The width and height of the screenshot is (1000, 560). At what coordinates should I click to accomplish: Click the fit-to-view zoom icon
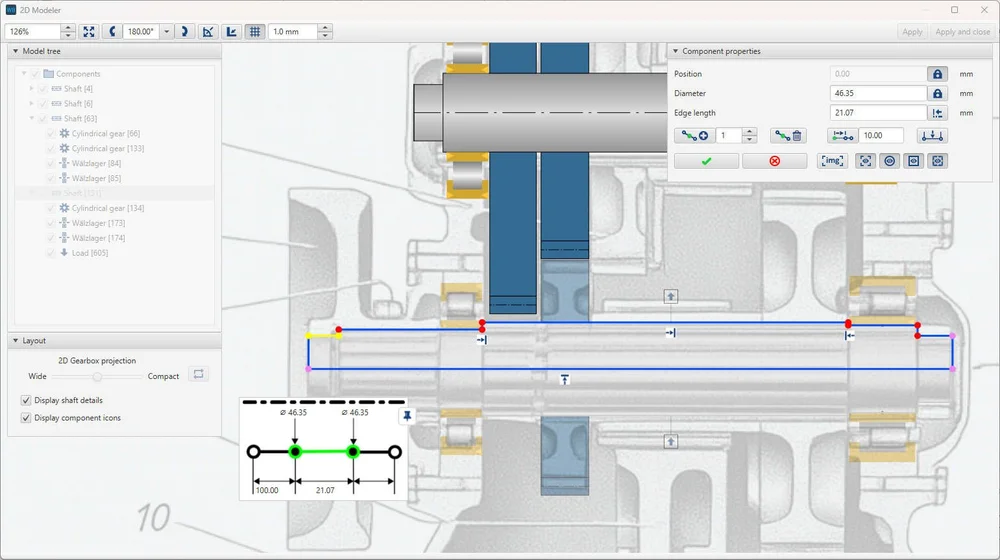(89, 31)
